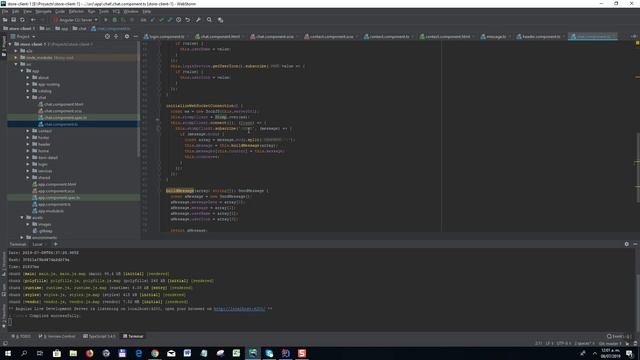Screen dimensions: 640x360
Task: Expand the catalog folder
Action: point(28,91)
